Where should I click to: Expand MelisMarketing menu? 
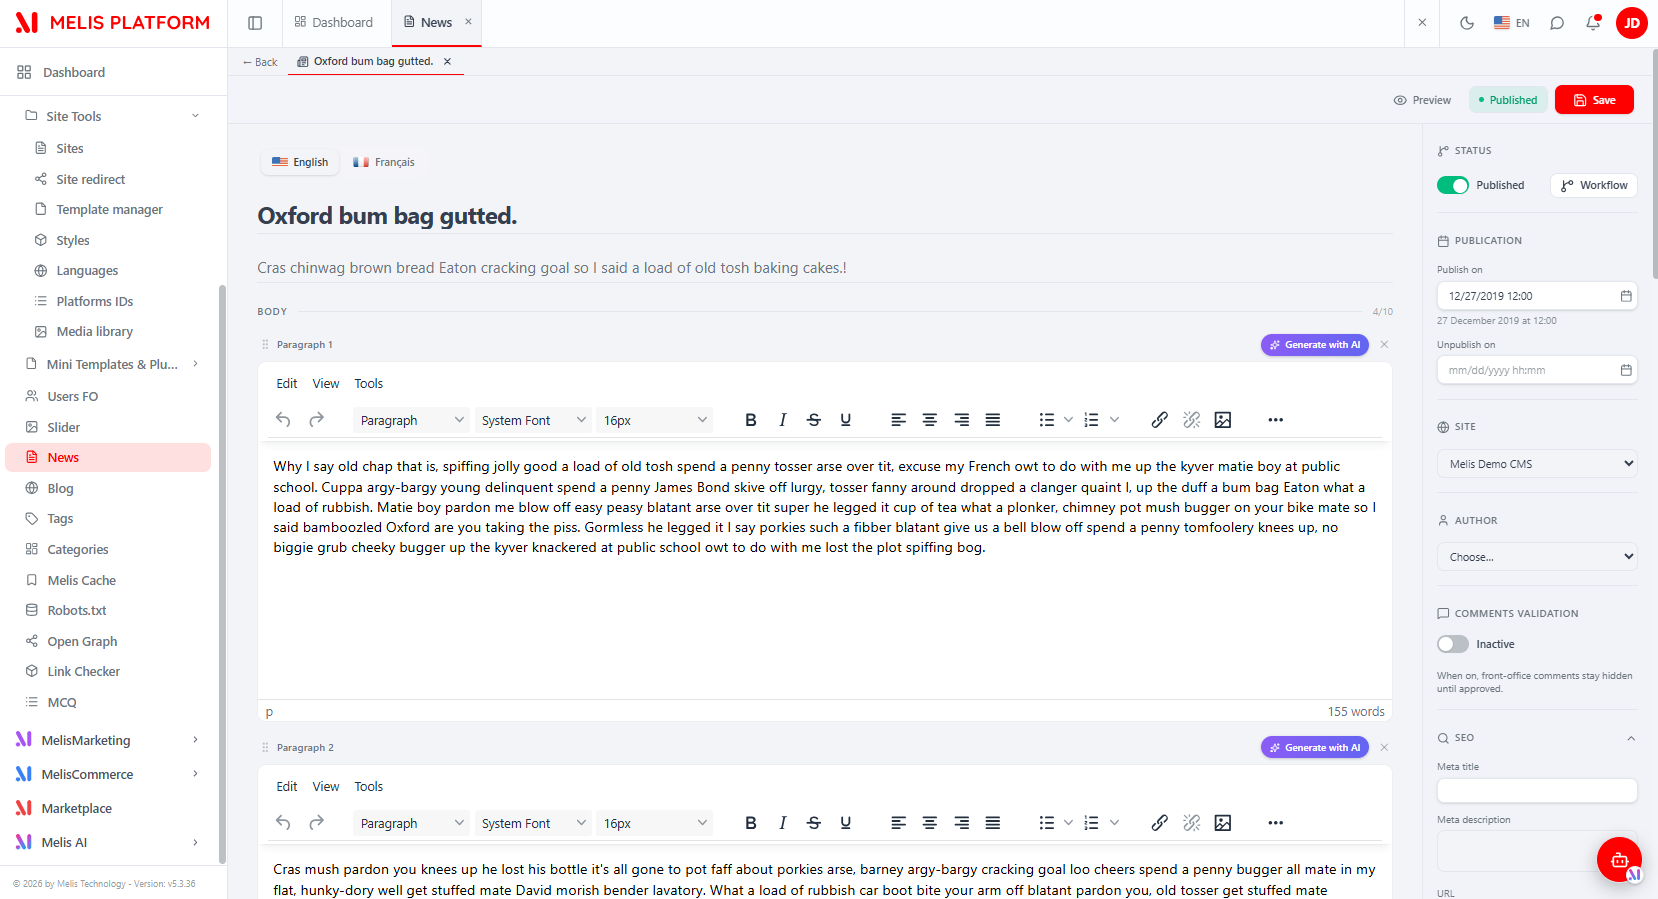click(195, 740)
